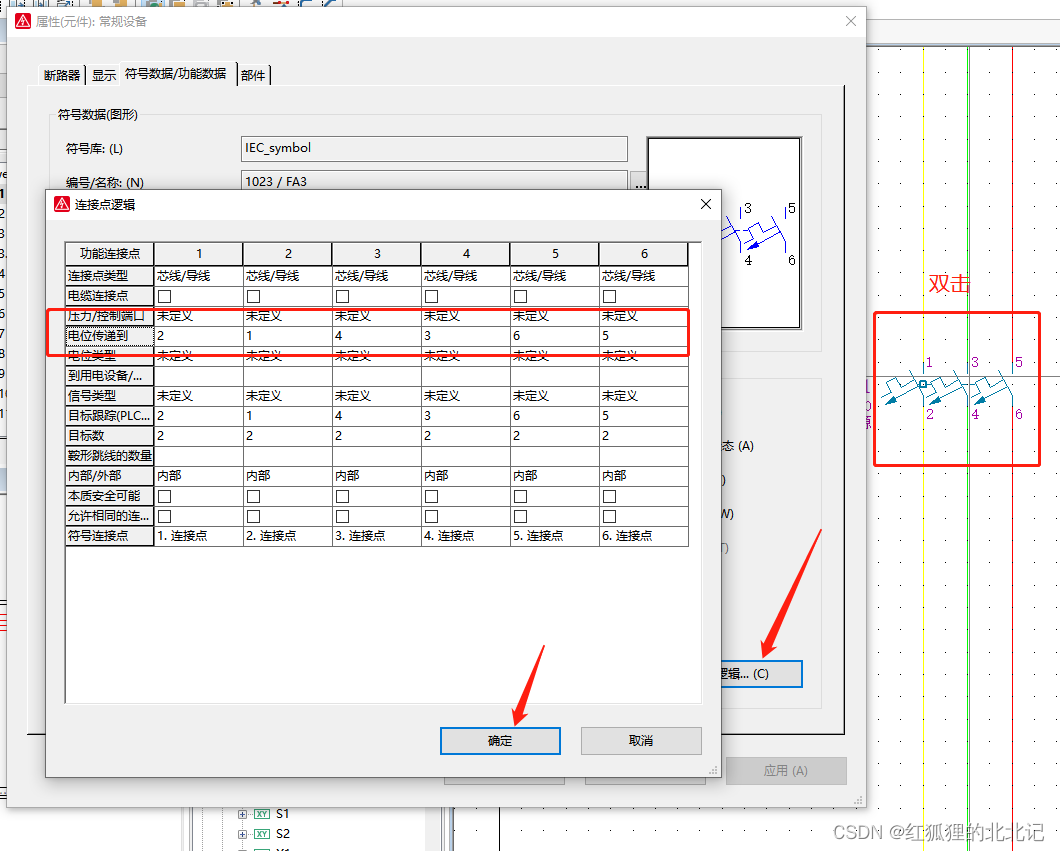Click the circuit breaker symbol in the schematic
1060x851 pixels.
click(948, 392)
